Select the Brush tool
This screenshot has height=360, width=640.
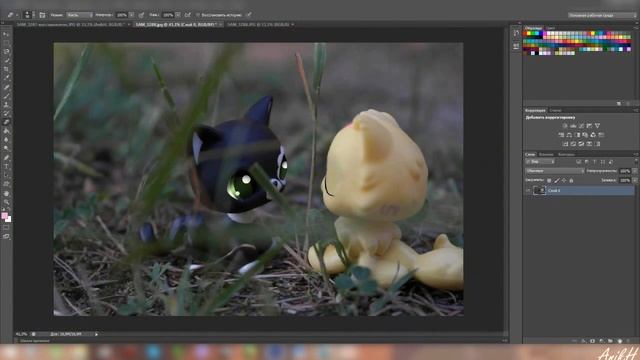(6, 96)
